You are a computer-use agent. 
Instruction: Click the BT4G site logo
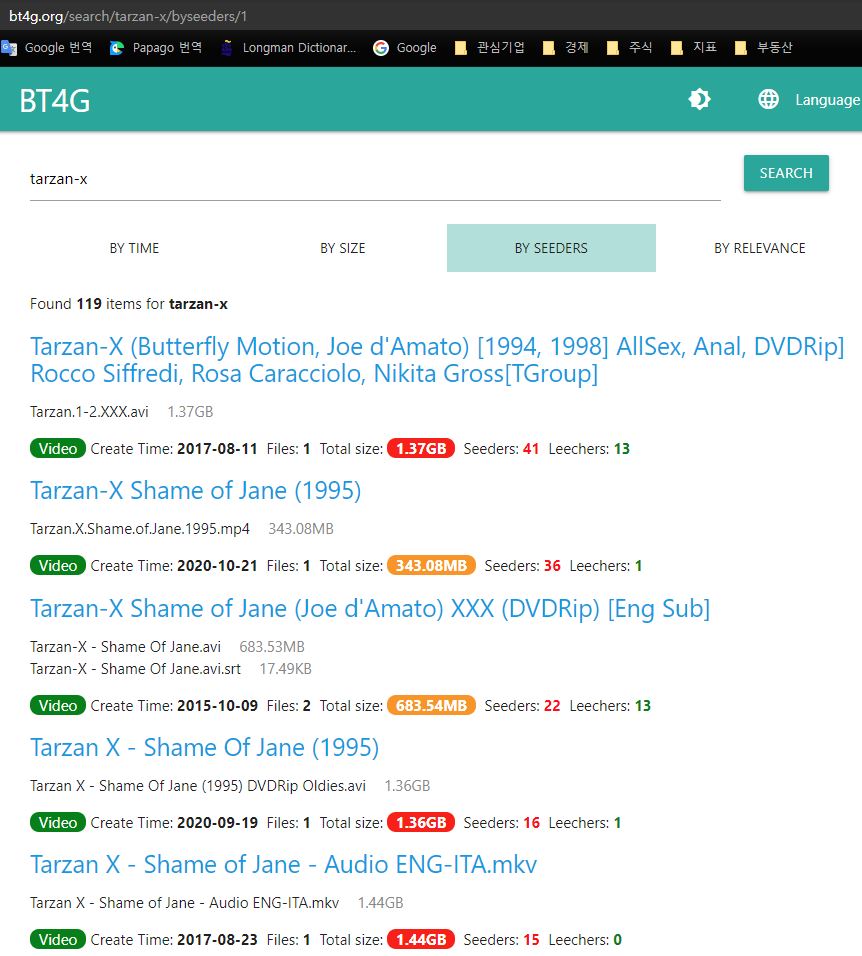(x=55, y=101)
